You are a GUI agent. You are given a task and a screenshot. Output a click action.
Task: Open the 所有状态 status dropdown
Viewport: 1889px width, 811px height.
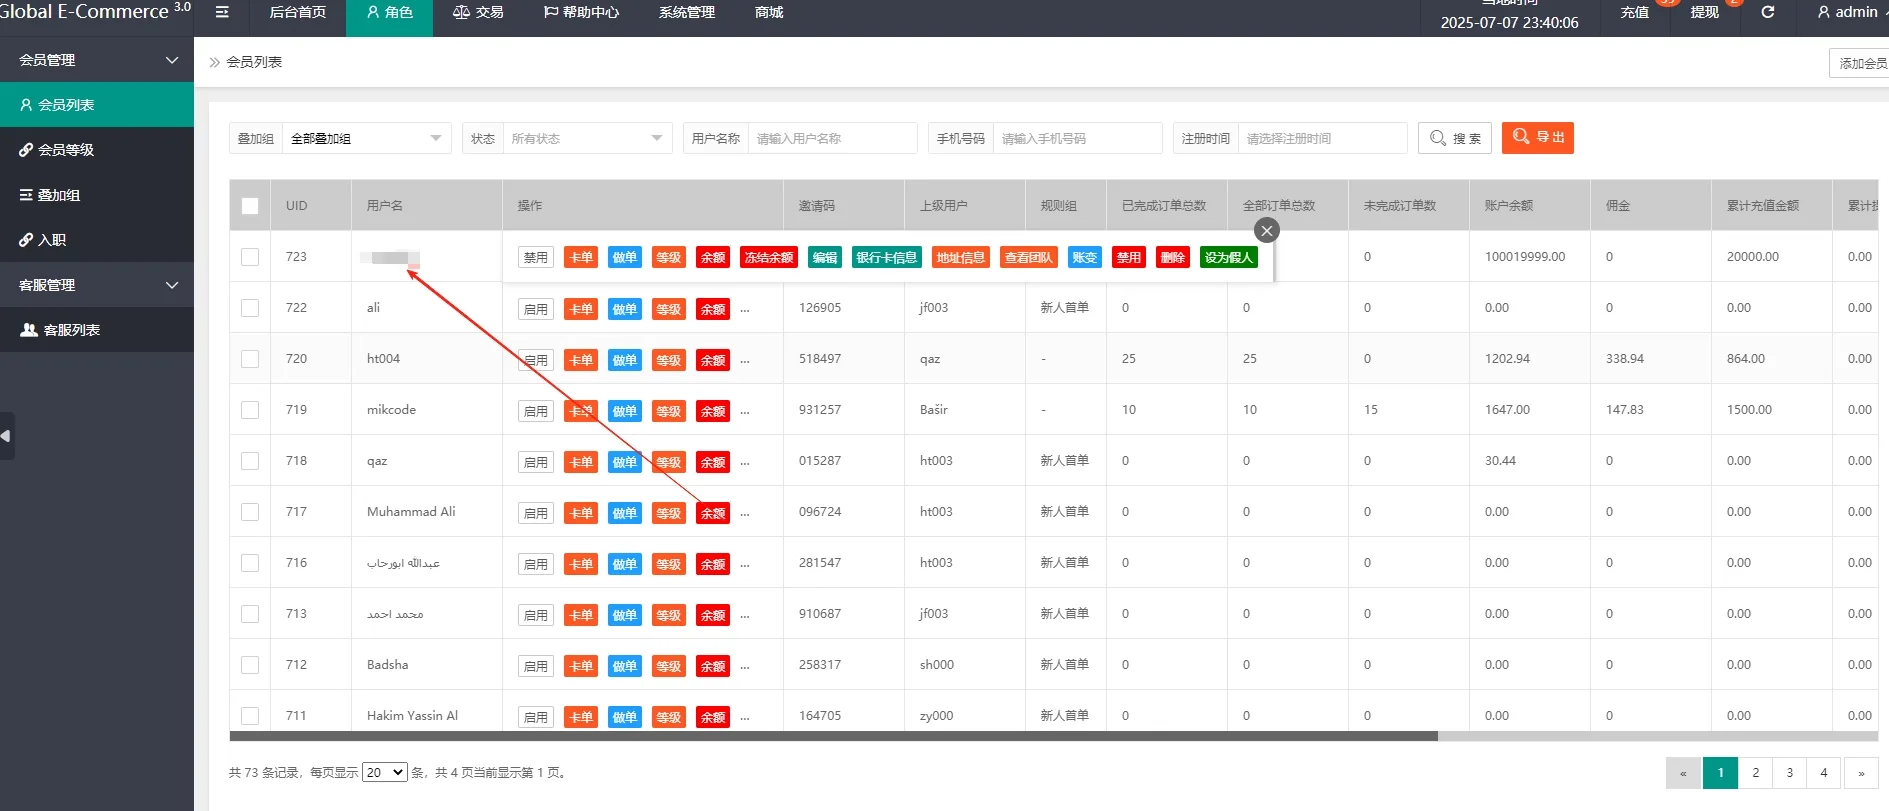pos(586,138)
